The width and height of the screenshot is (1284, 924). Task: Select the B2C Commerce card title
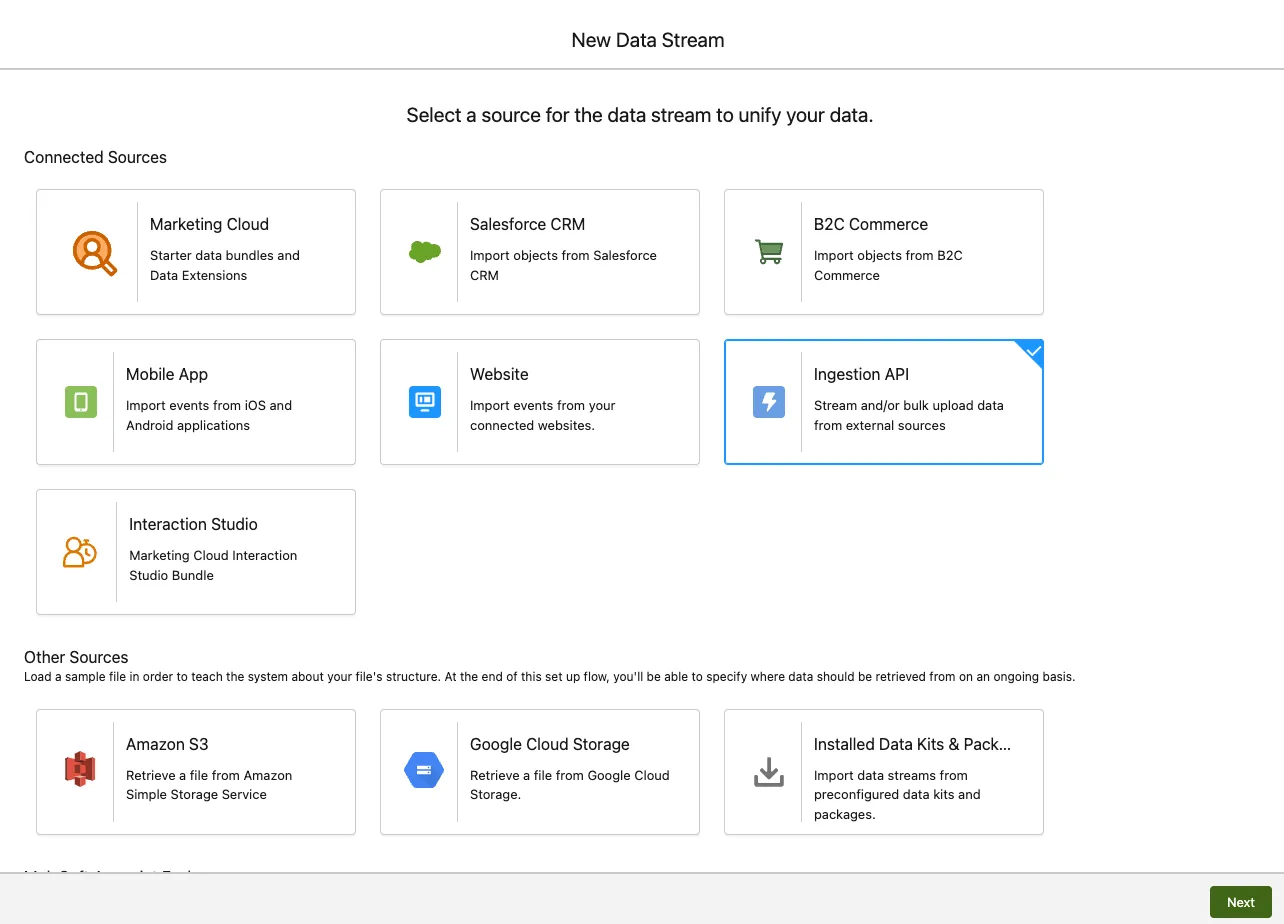tap(871, 224)
